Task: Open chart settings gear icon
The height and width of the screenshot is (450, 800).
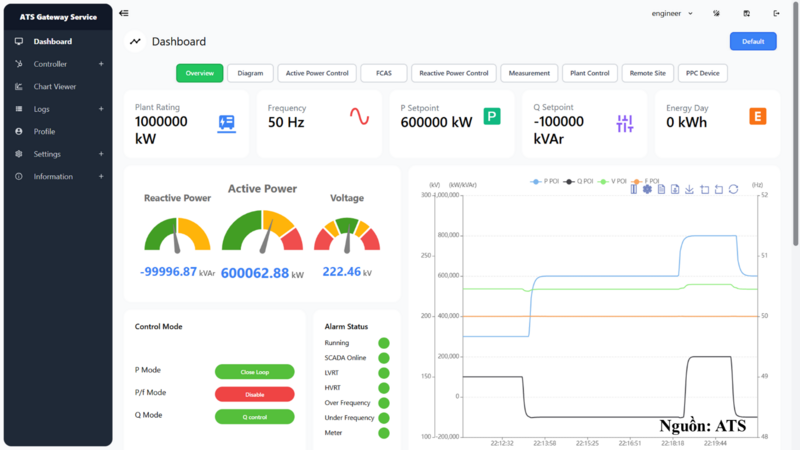Action: (647, 189)
